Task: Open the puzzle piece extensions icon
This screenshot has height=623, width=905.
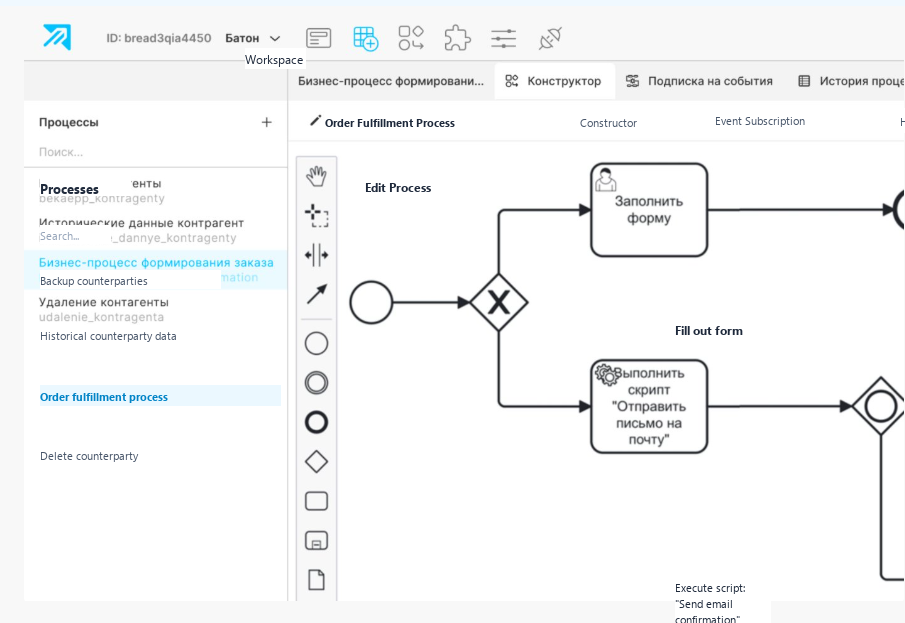Action: 457,38
